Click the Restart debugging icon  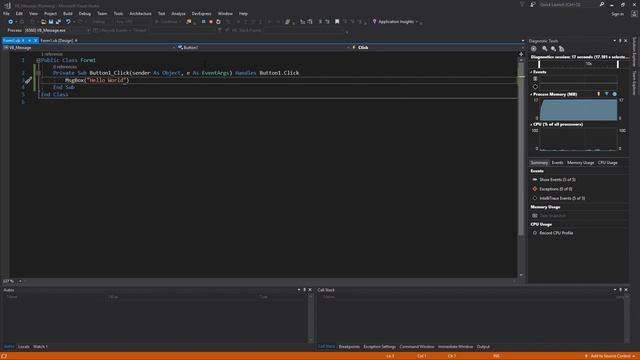point(218,22)
